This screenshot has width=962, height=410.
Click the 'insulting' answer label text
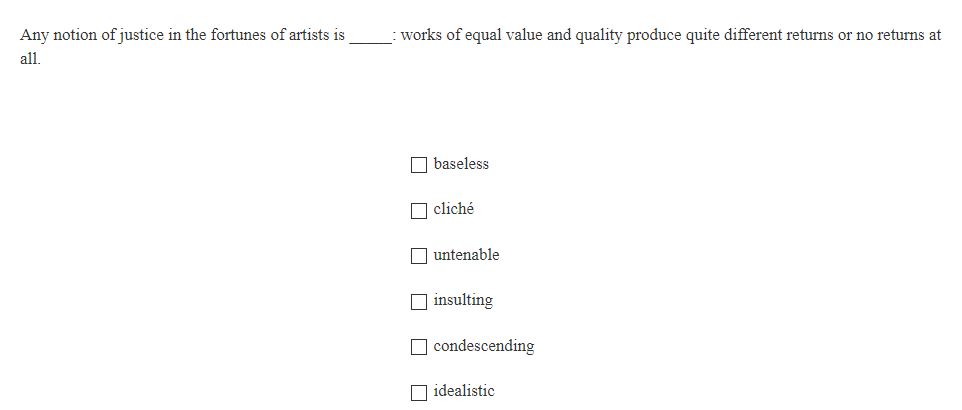click(463, 301)
